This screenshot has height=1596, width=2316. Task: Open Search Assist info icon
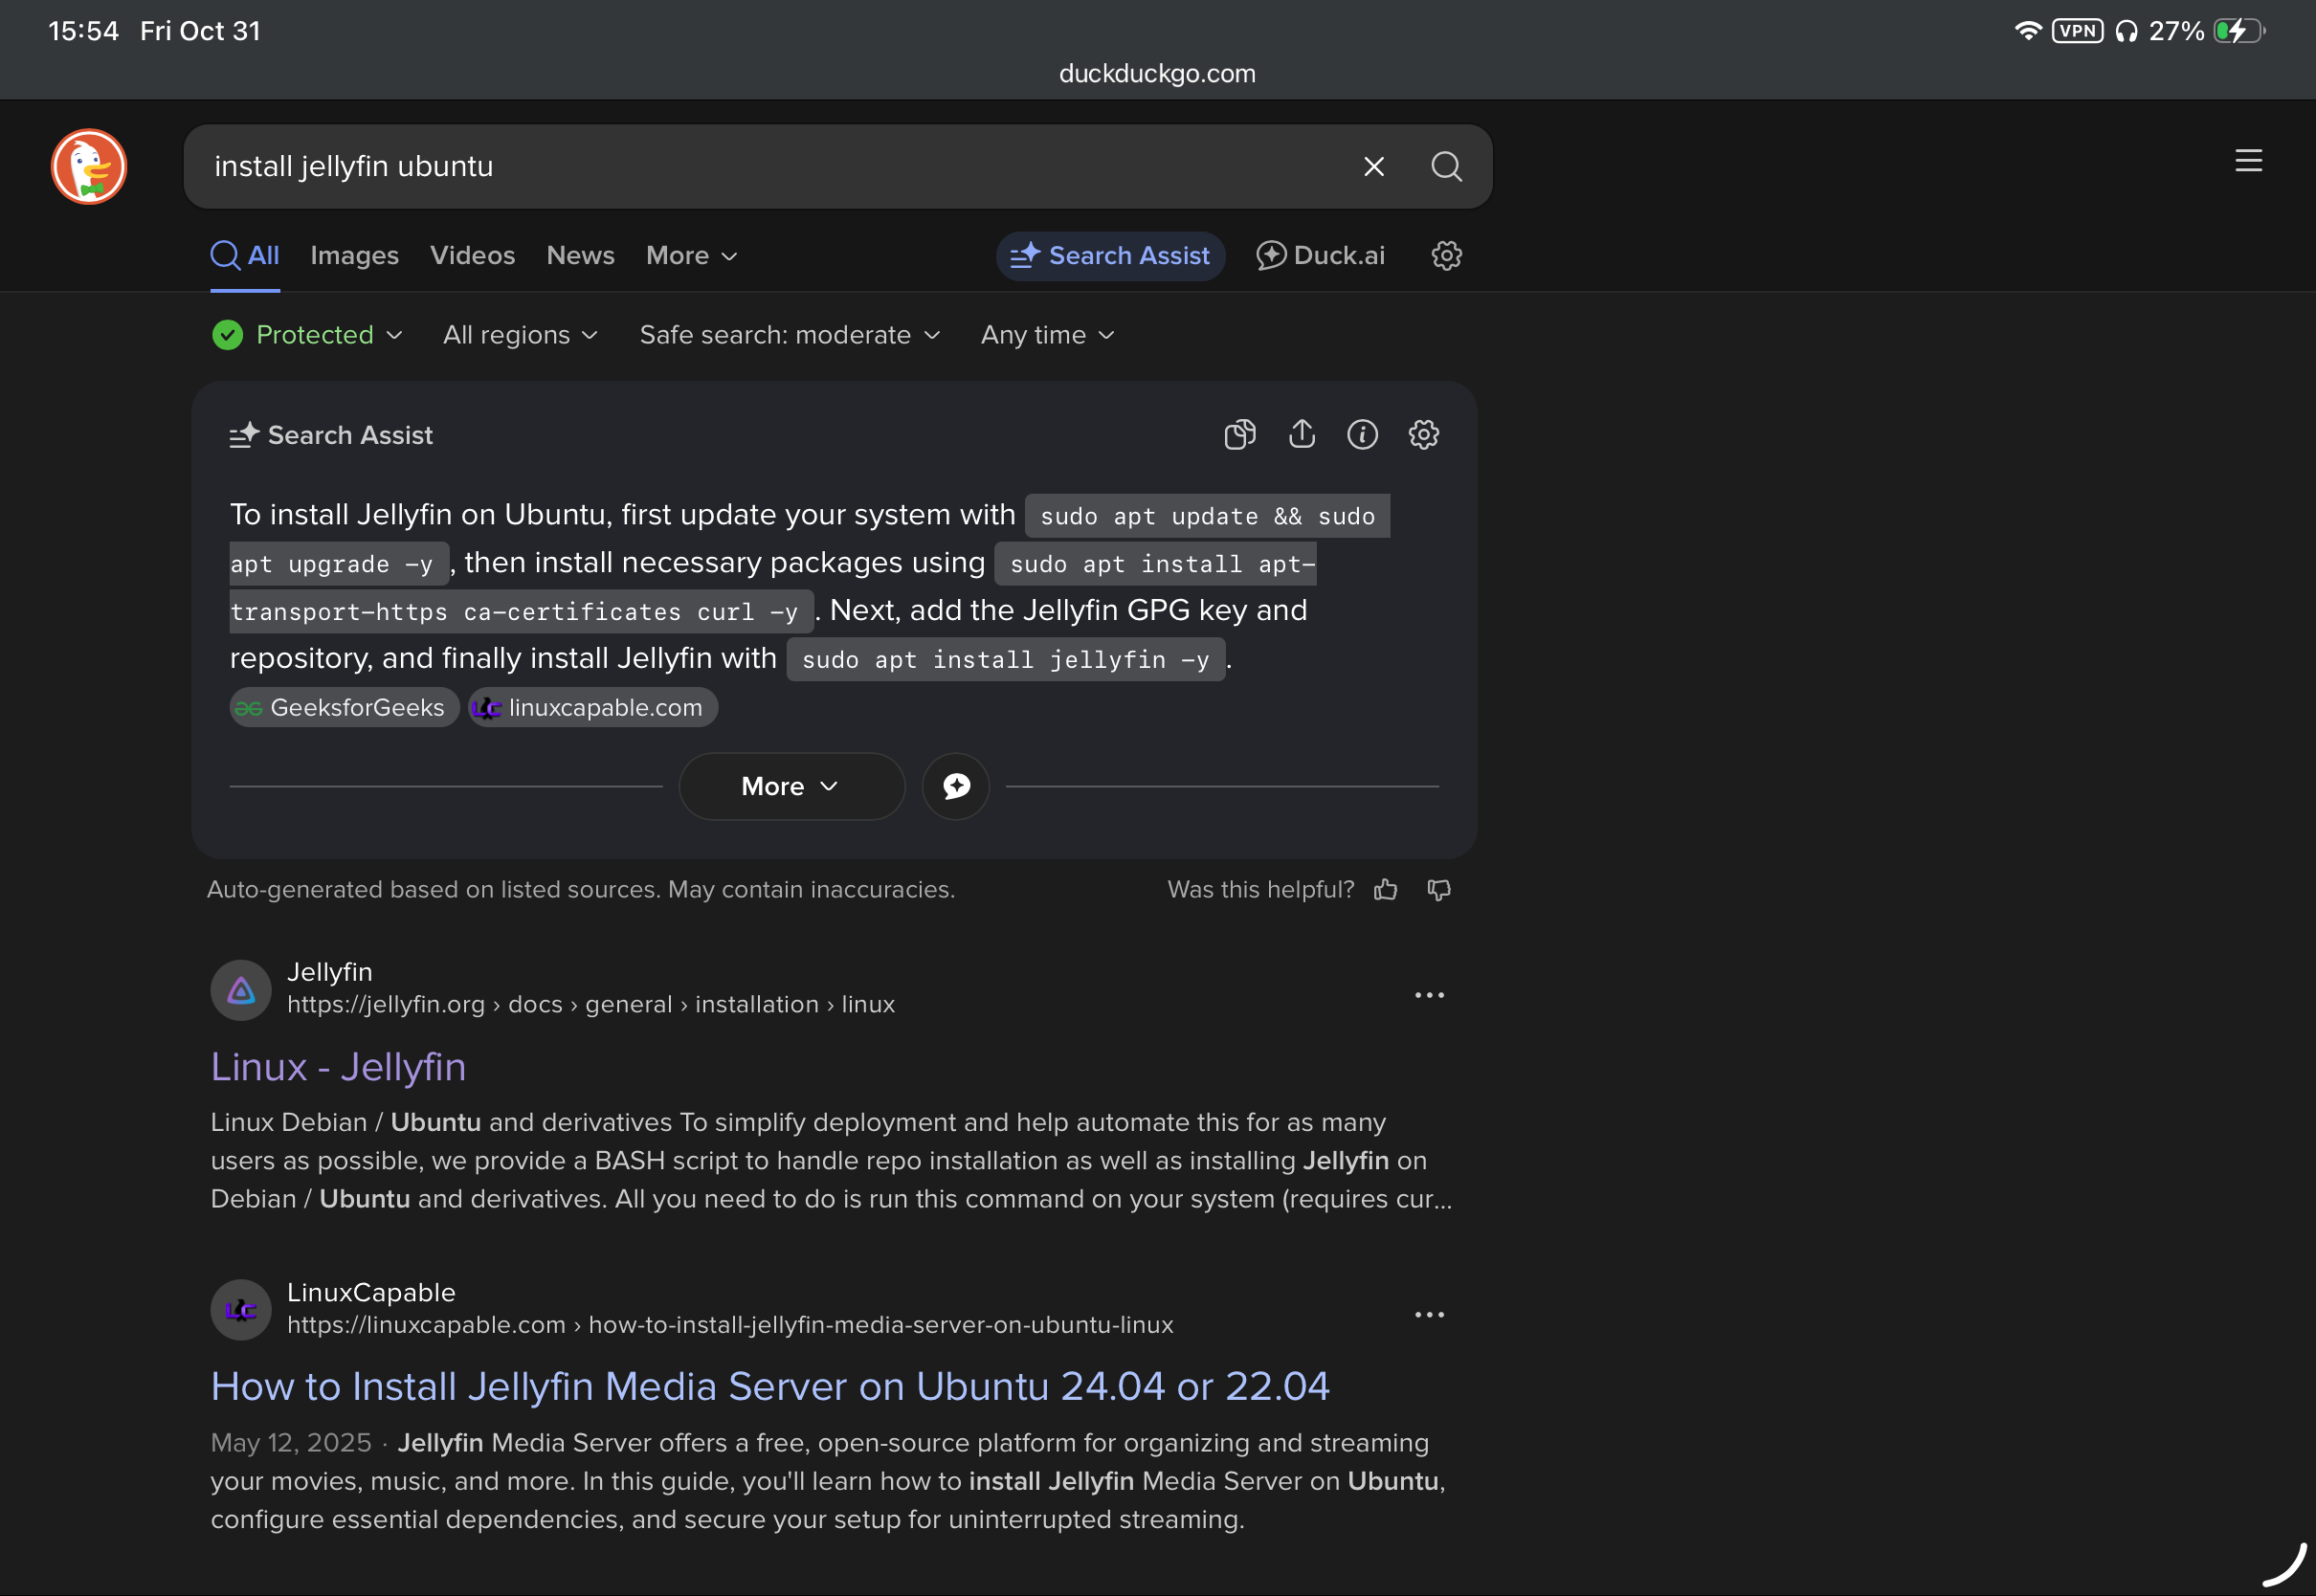[1362, 434]
